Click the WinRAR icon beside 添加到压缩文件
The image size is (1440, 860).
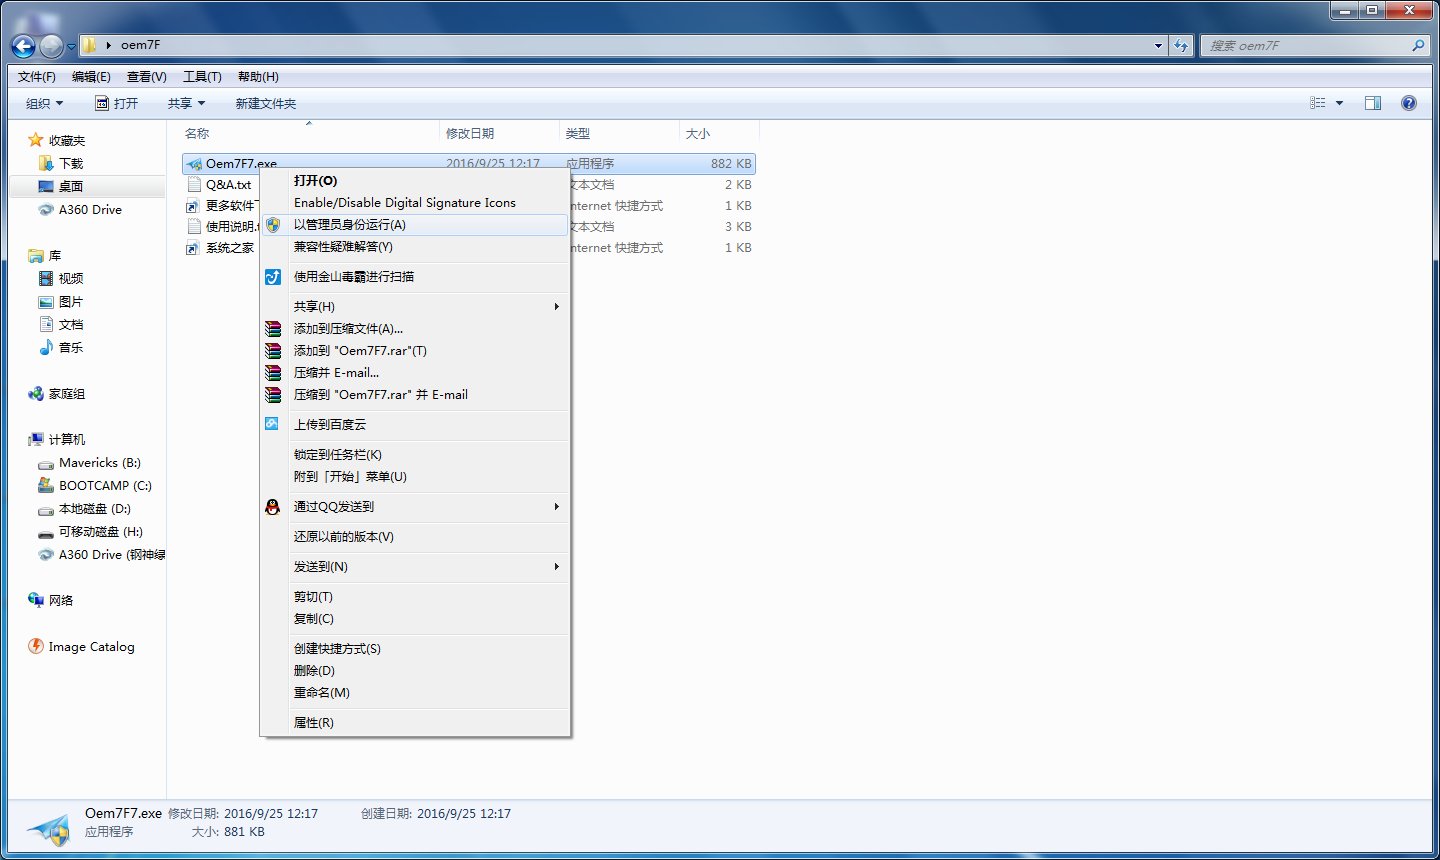[x=273, y=328]
